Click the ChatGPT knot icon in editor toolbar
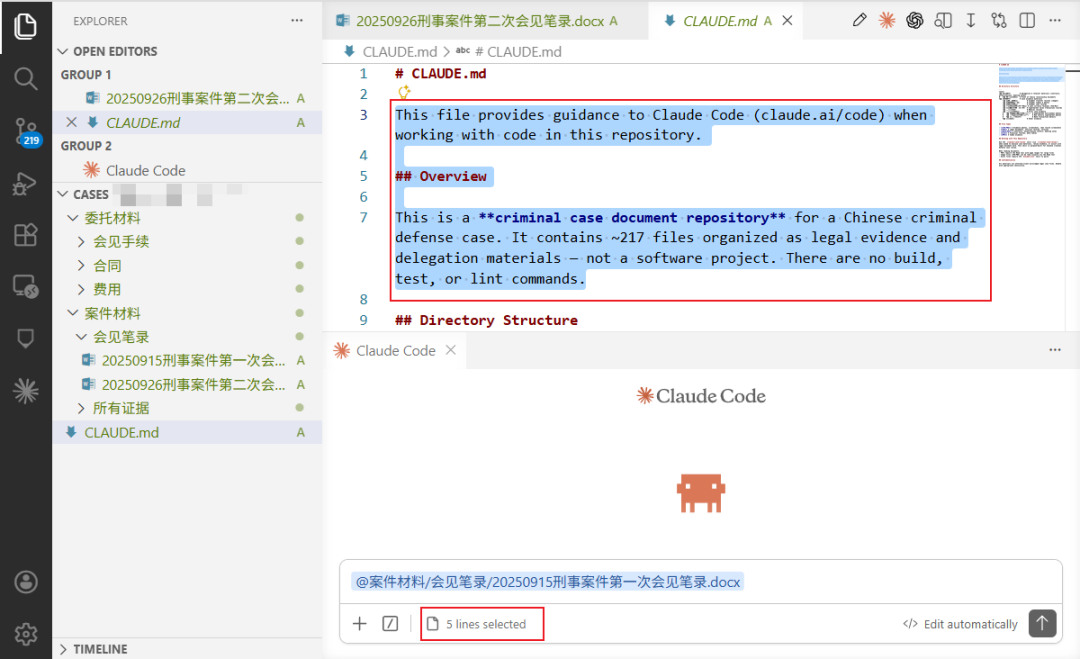Image resolution: width=1080 pixels, height=659 pixels. (915, 21)
